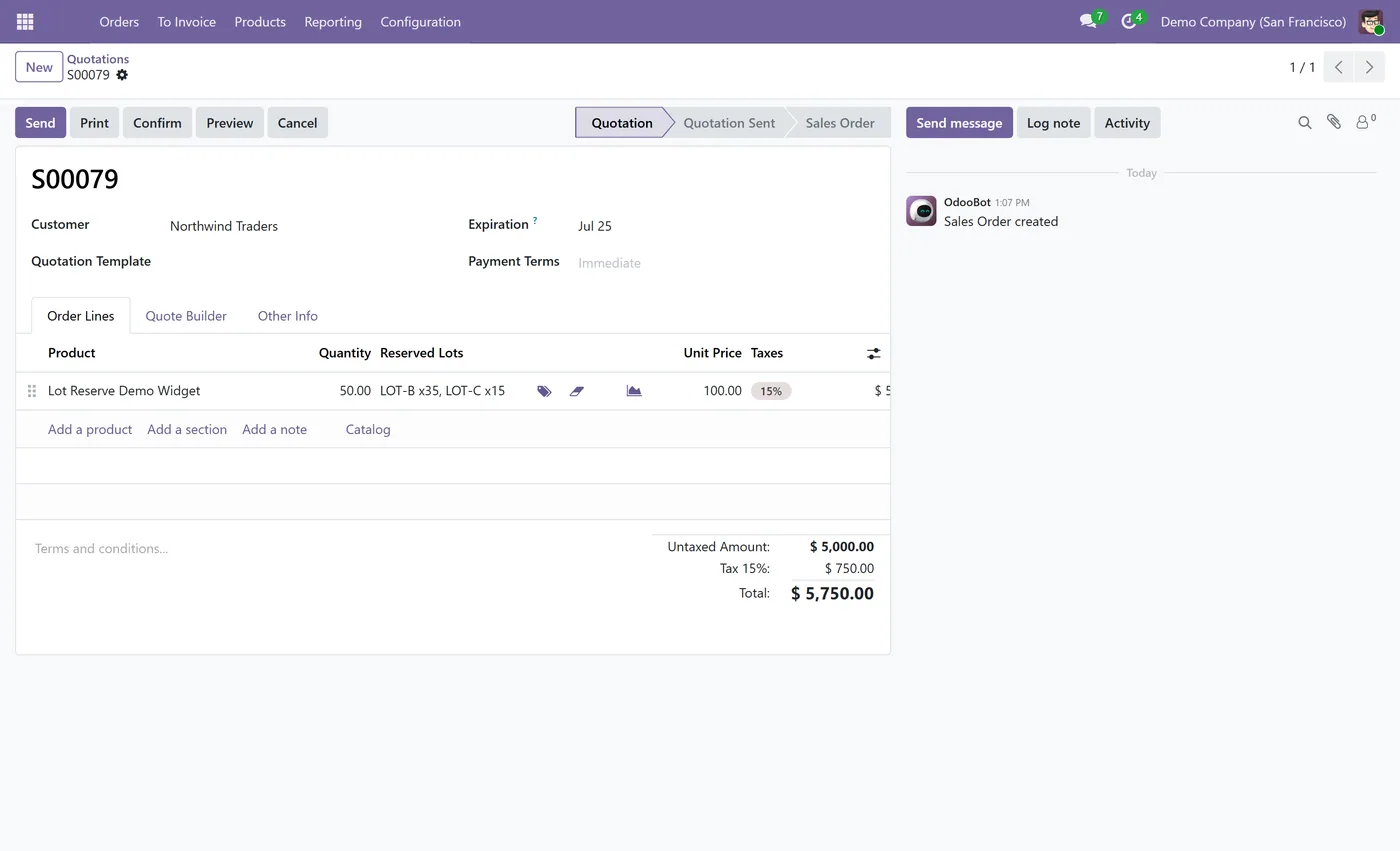Click the Send button

point(40,122)
